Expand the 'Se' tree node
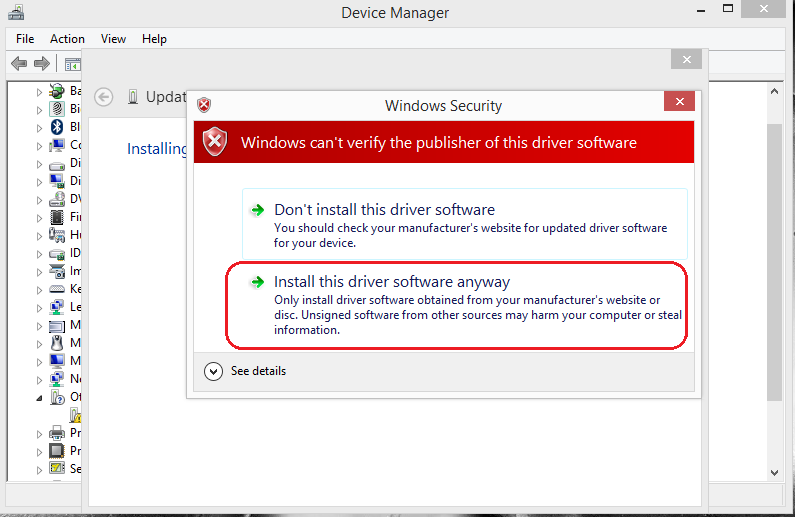The width and height of the screenshot is (795, 517). (39, 470)
